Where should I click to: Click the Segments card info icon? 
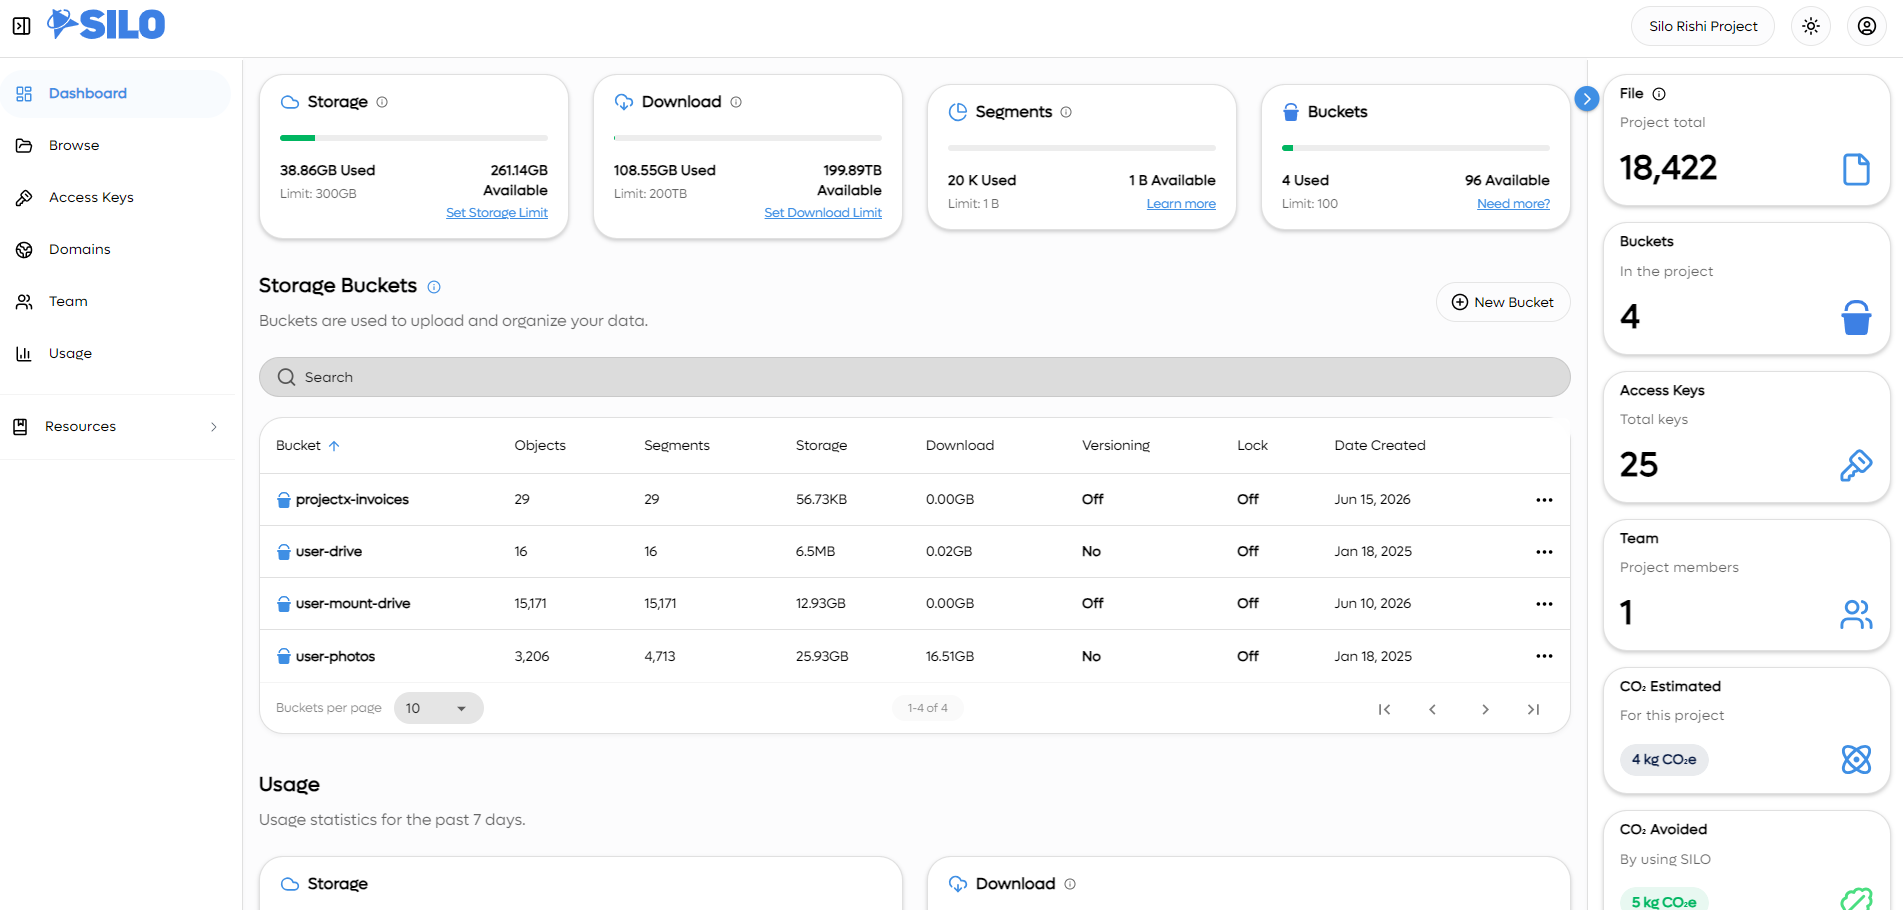coord(1066,112)
